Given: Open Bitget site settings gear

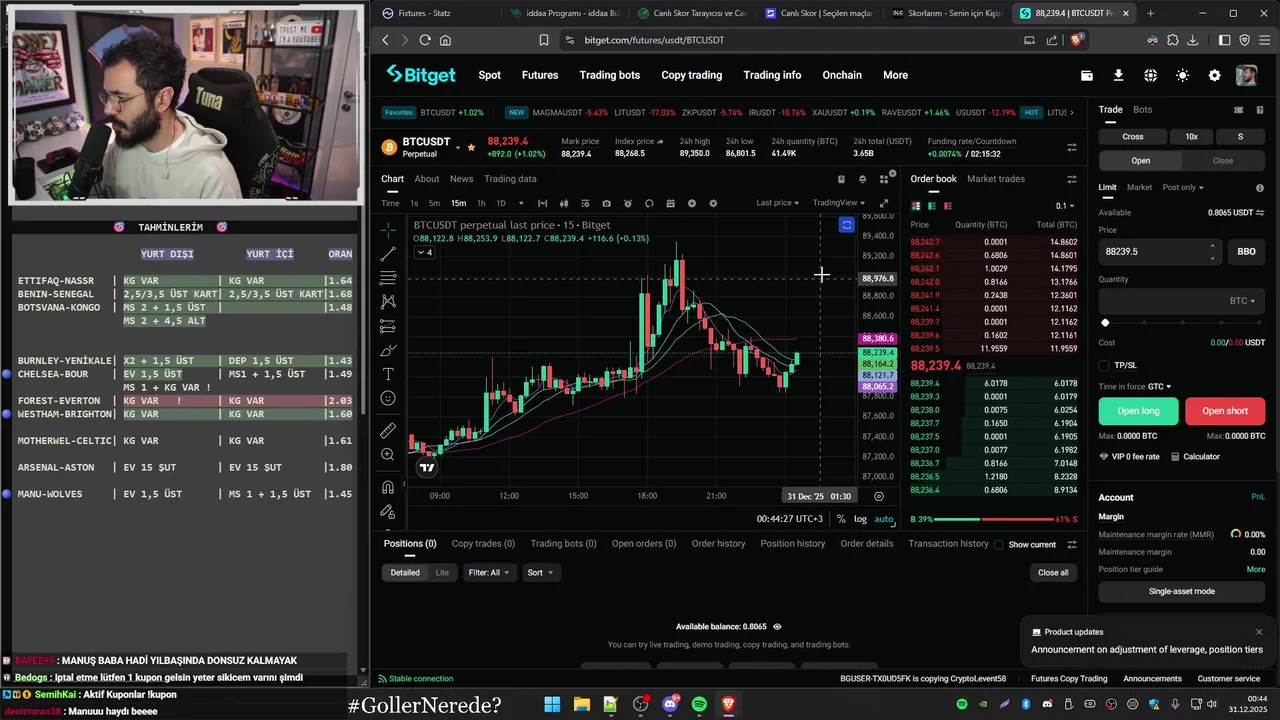Looking at the screenshot, I should pos(1215,75).
